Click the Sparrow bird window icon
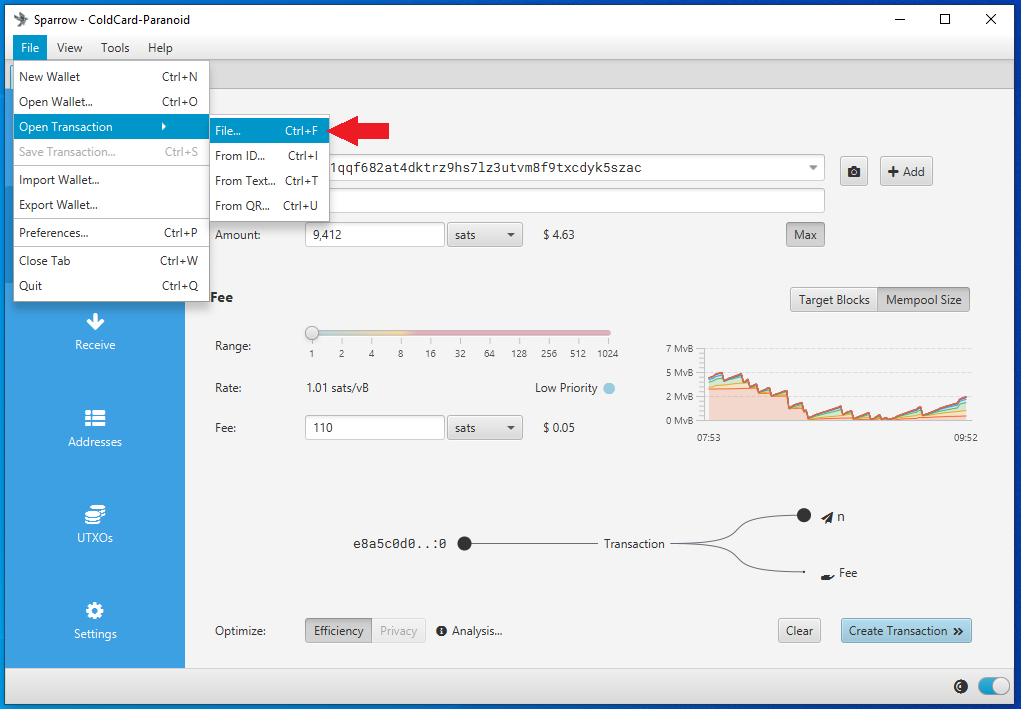This screenshot has width=1021, height=709. click(20, 20)
